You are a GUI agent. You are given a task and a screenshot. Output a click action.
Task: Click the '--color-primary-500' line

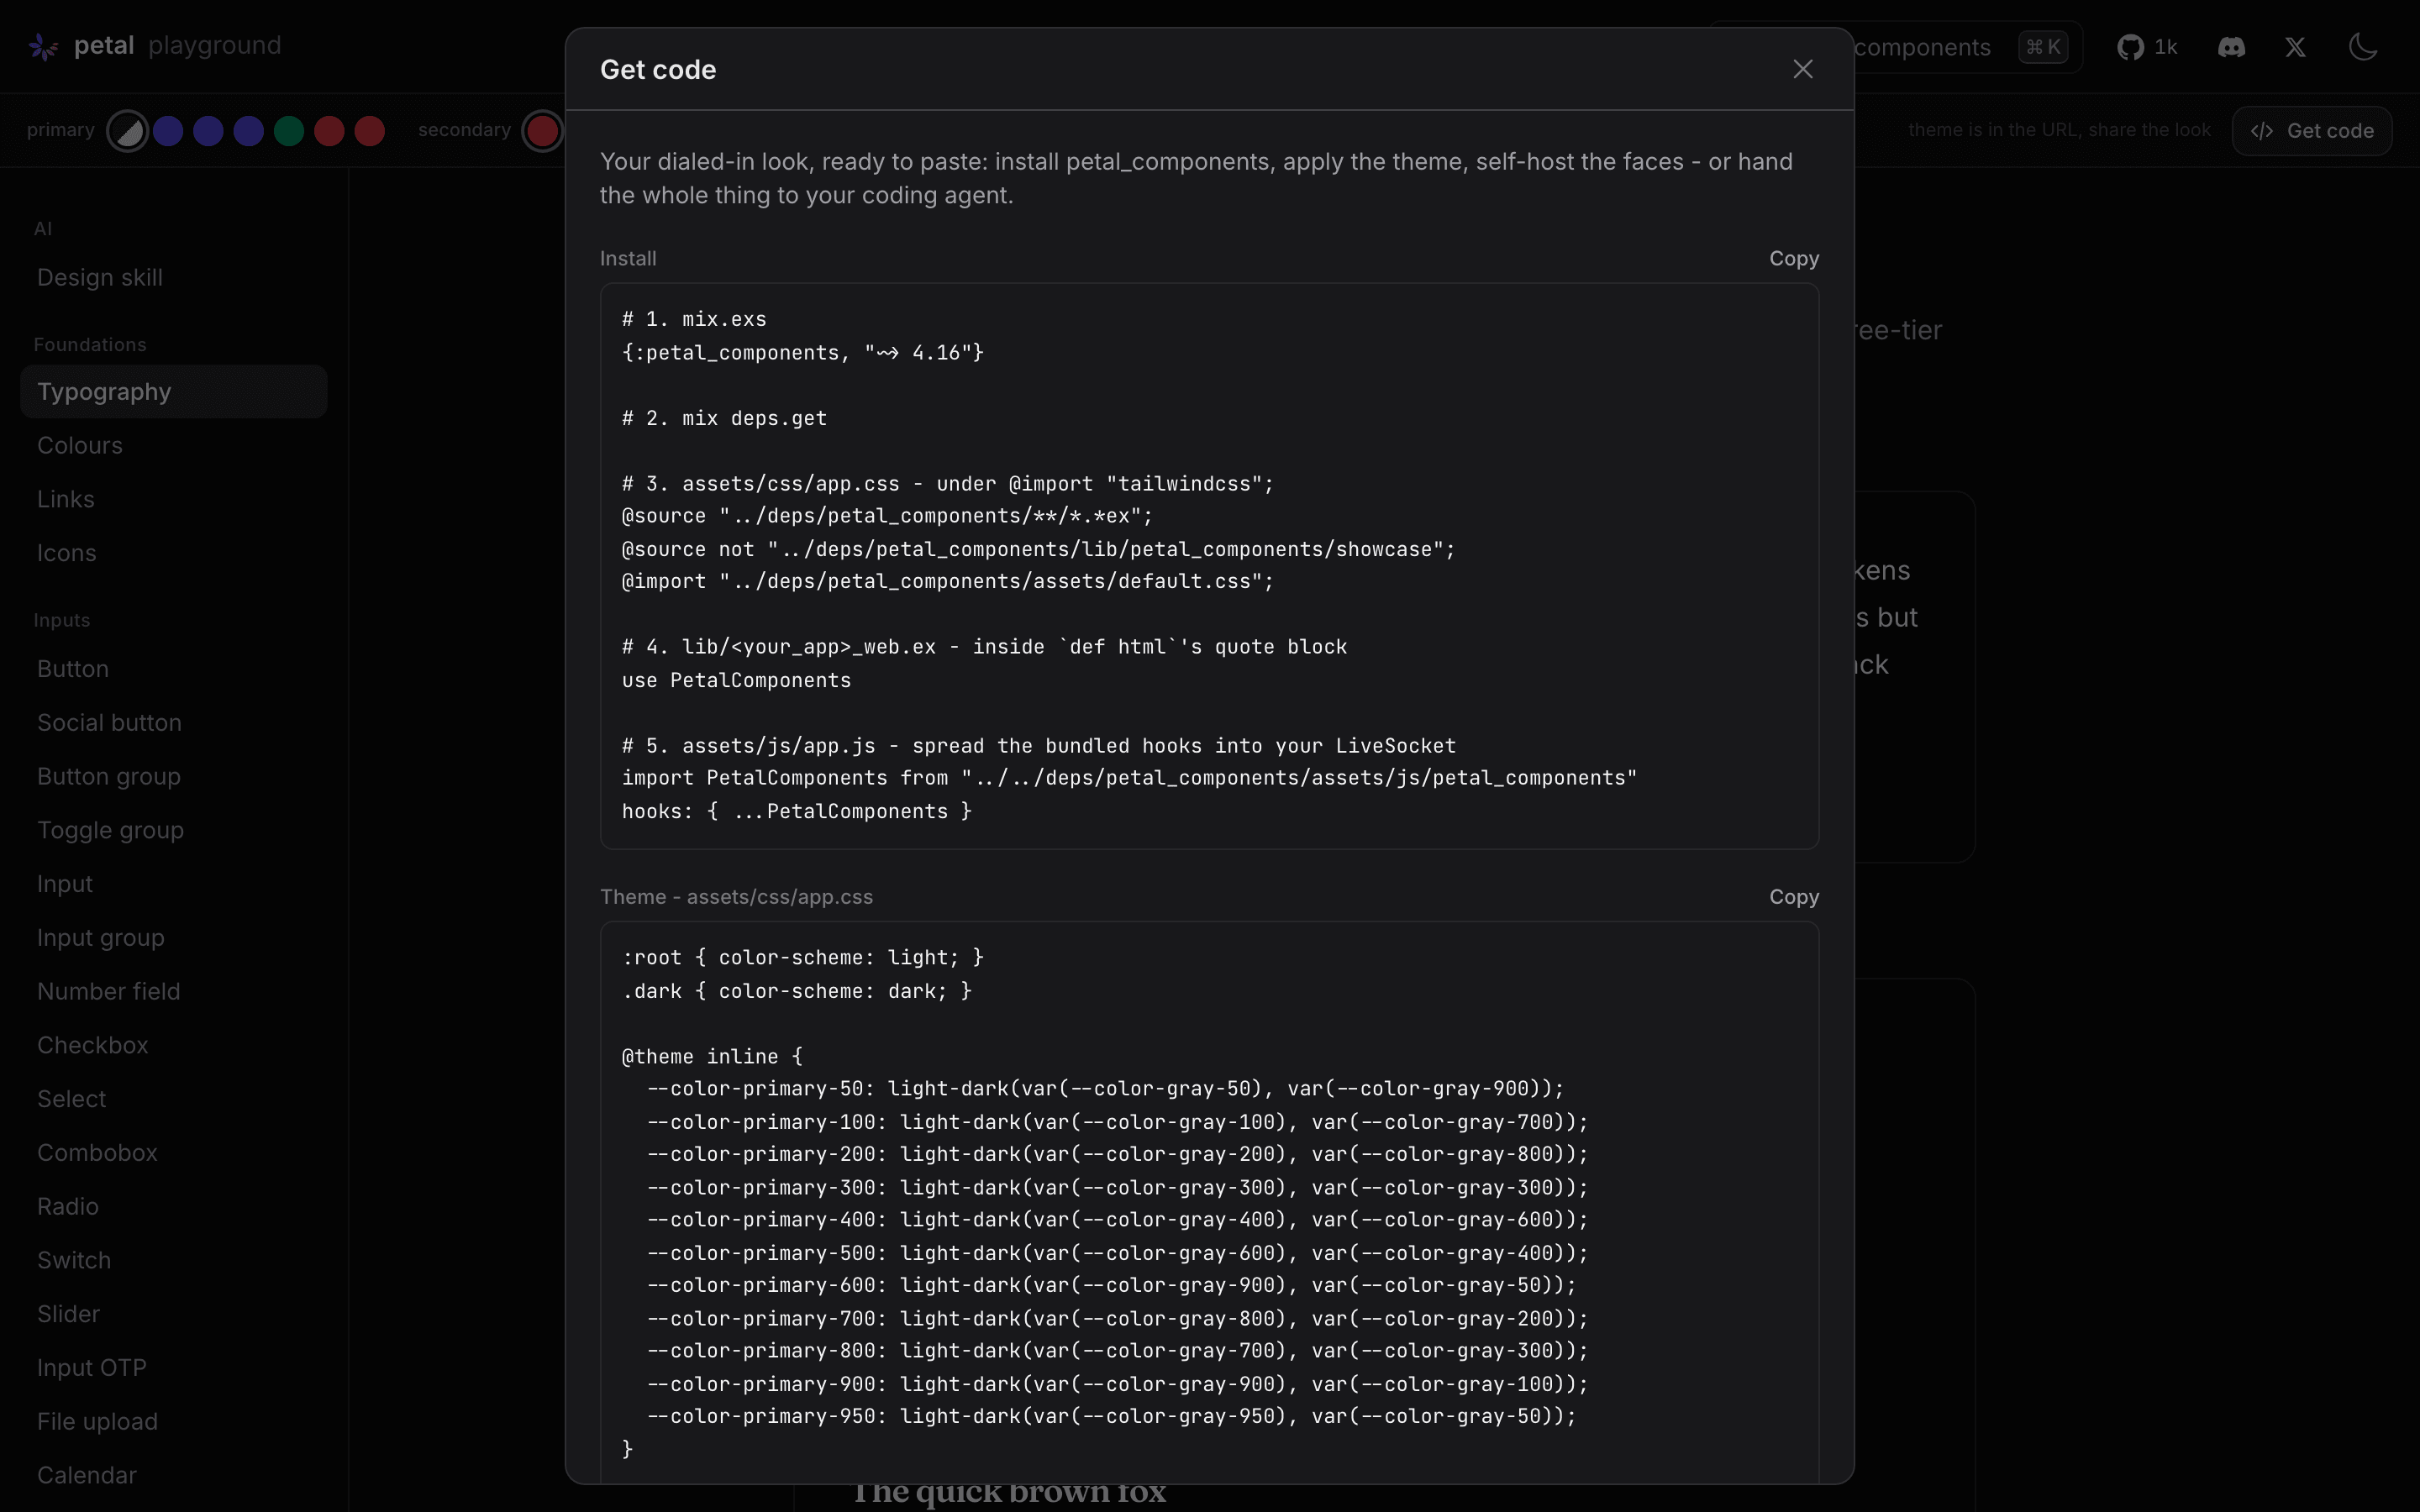[x=1117, y=1253]
